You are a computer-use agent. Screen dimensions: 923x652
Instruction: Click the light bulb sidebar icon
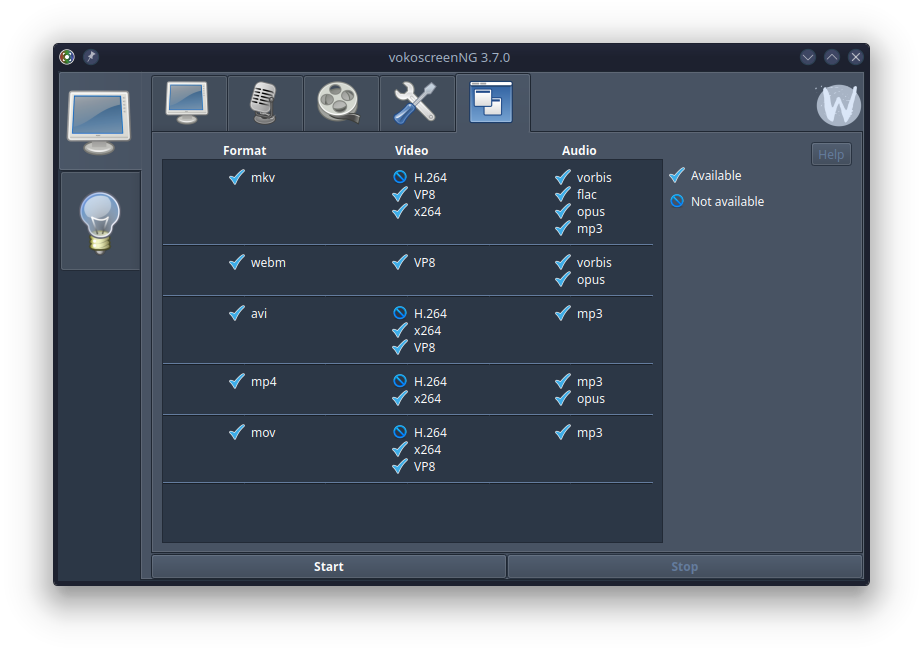[x=100, y=221]
